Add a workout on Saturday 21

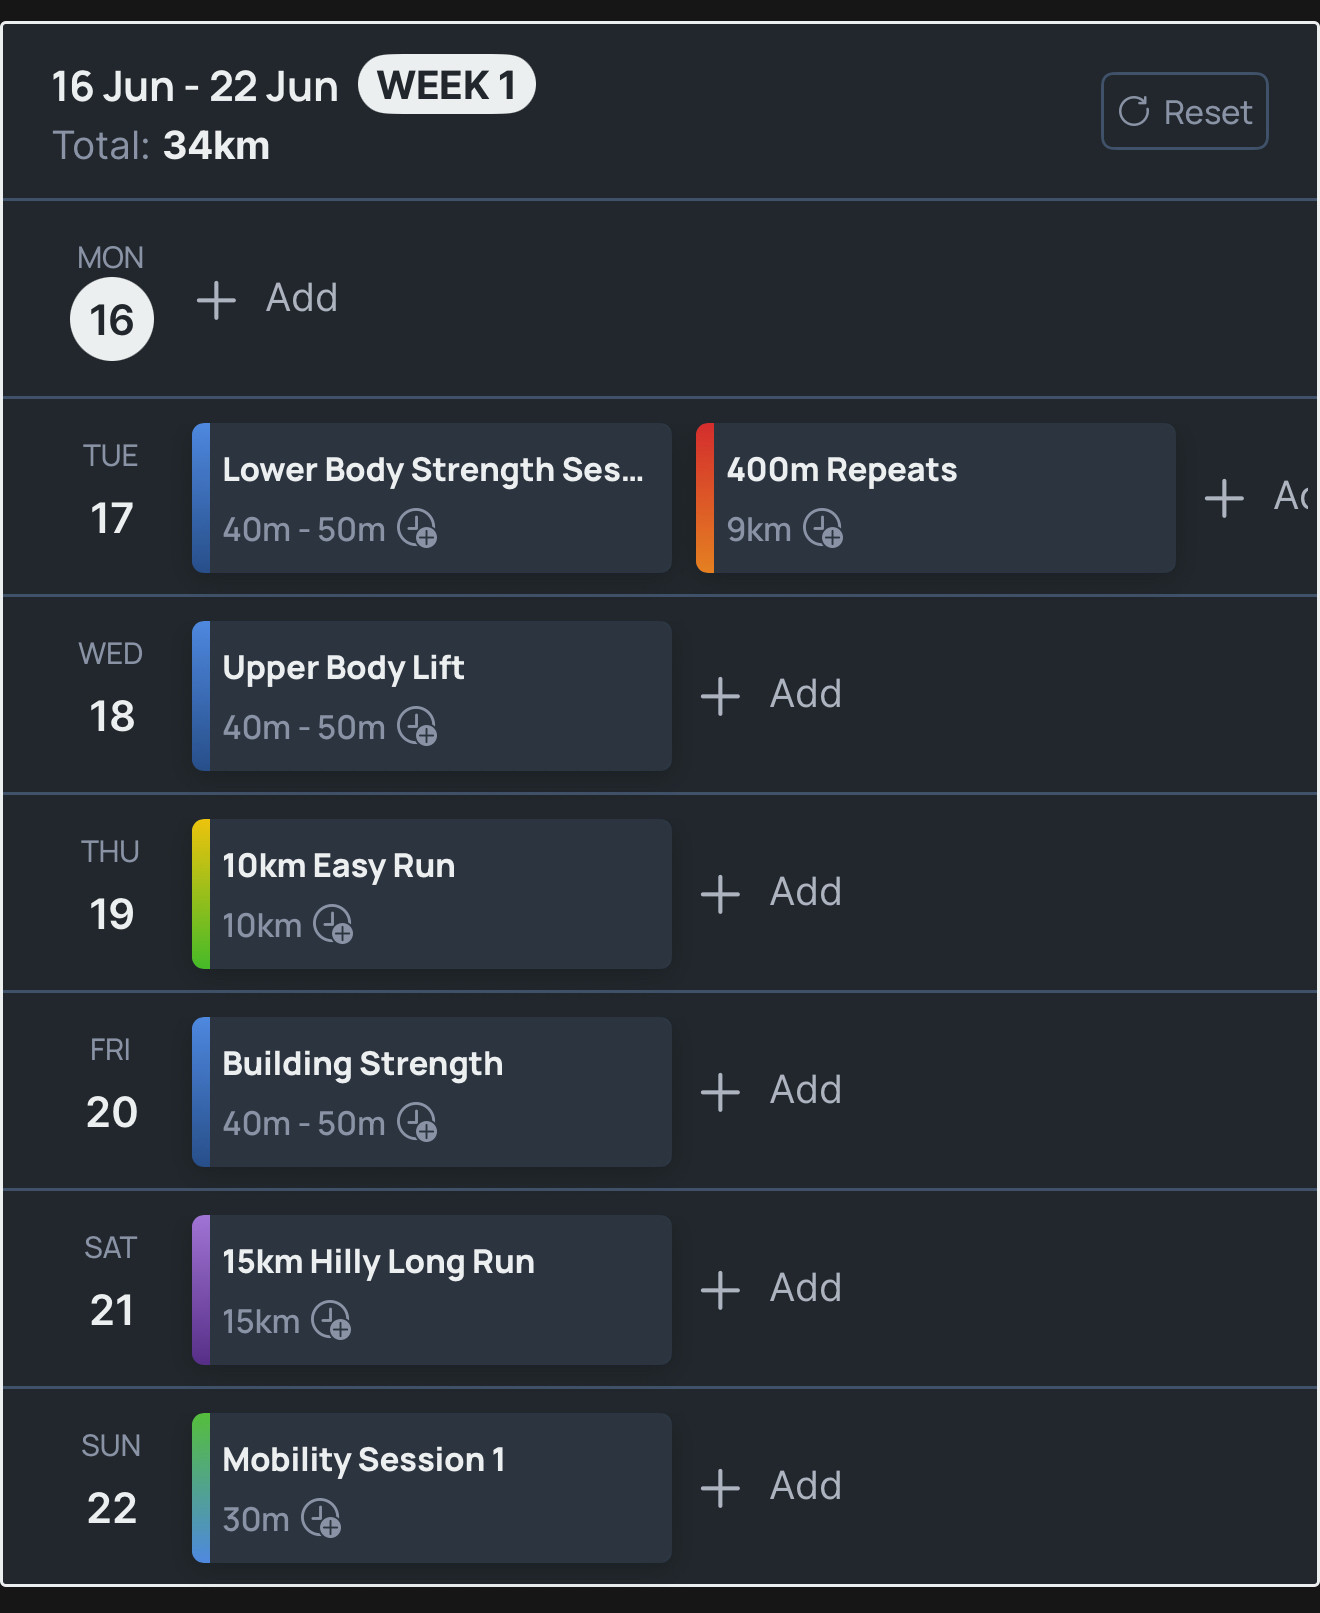[771, 1289]
